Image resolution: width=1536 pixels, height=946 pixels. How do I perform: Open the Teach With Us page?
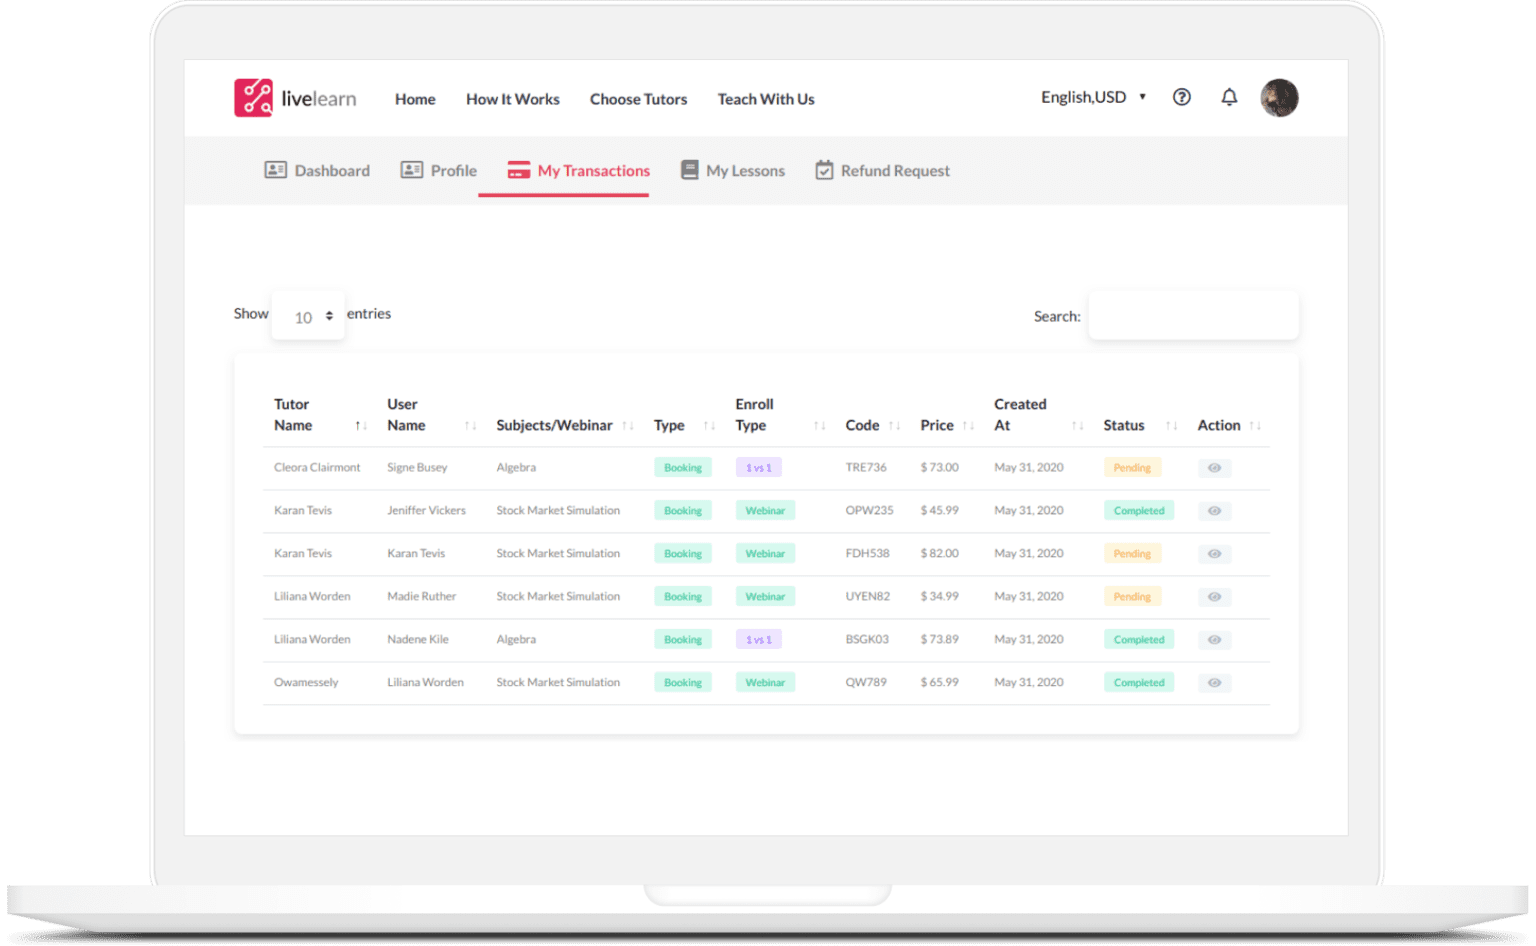tap(766, 99)
